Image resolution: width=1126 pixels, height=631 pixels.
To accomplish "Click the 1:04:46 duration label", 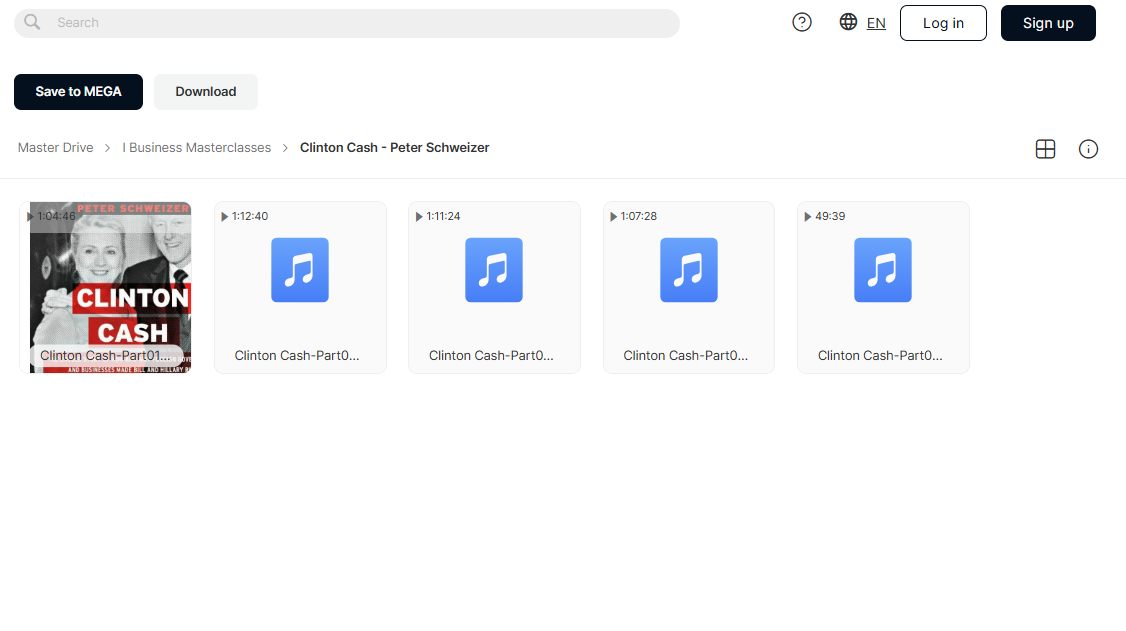I will [56, 216].
